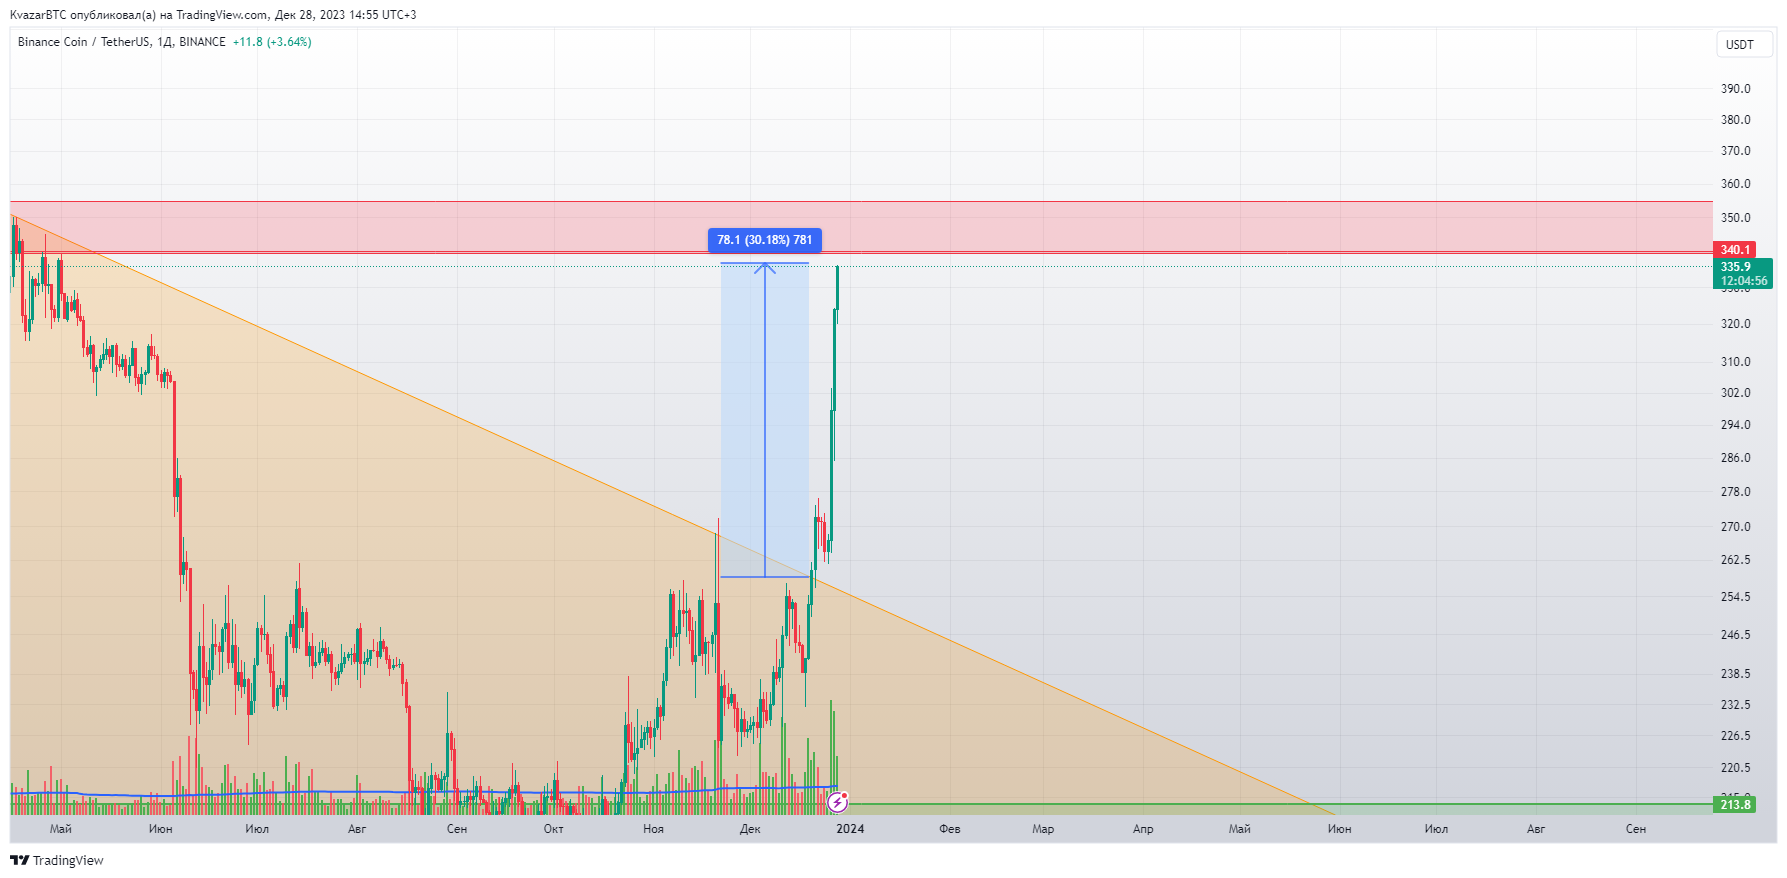Image resolution: width=1787 pixels, height=878 pixels.
Task: Click the Окт month label on time axis
Action: click(x=553, y=829)
